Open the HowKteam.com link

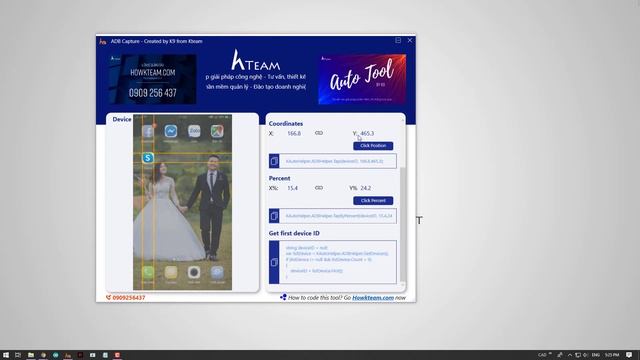(x=373, y=298)
